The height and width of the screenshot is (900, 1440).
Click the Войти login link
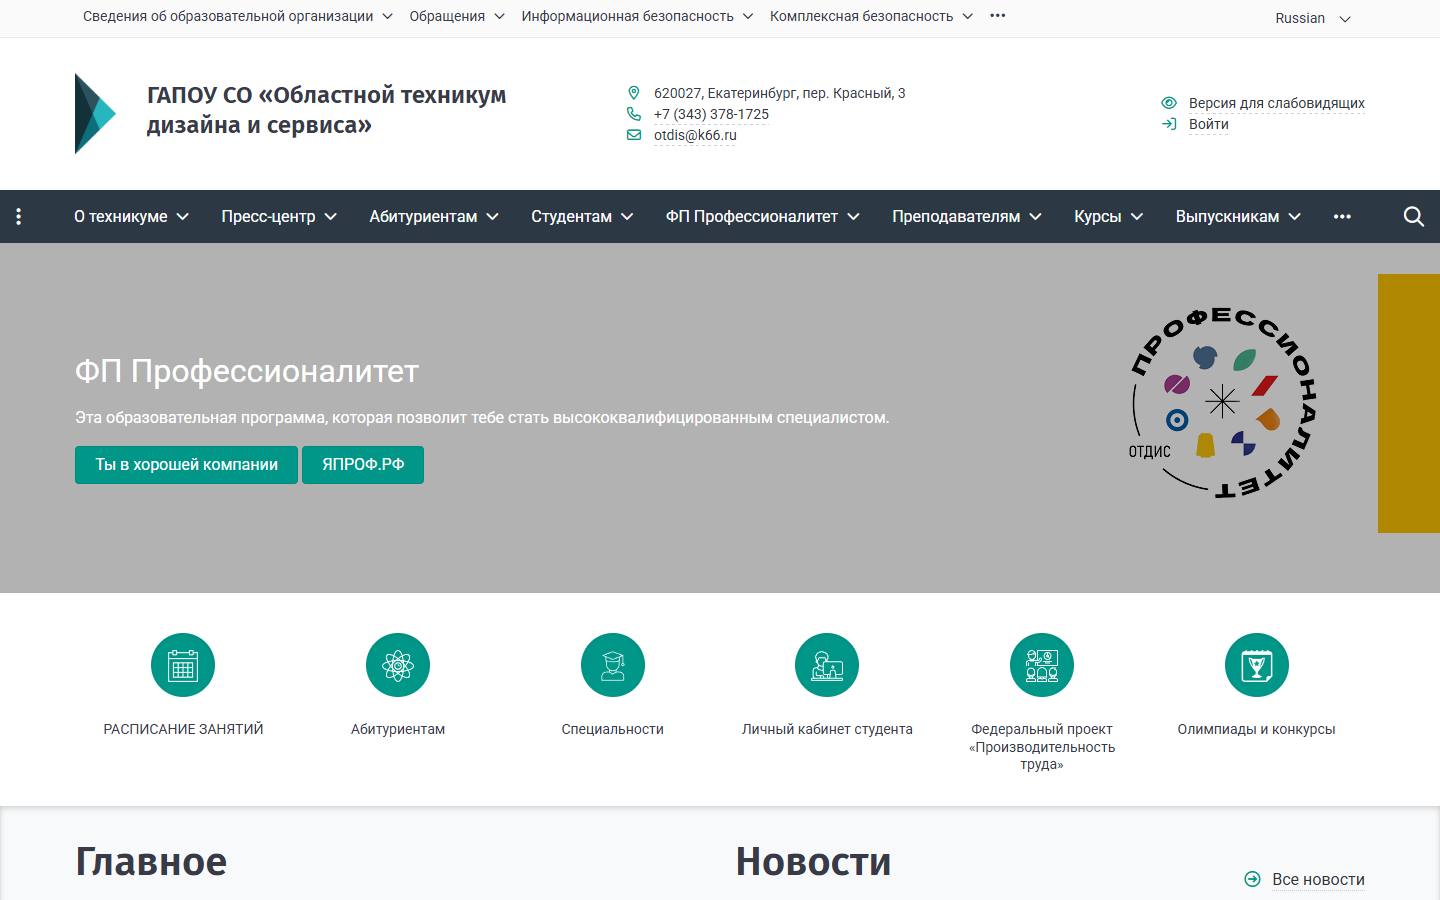coord(1209,124)
